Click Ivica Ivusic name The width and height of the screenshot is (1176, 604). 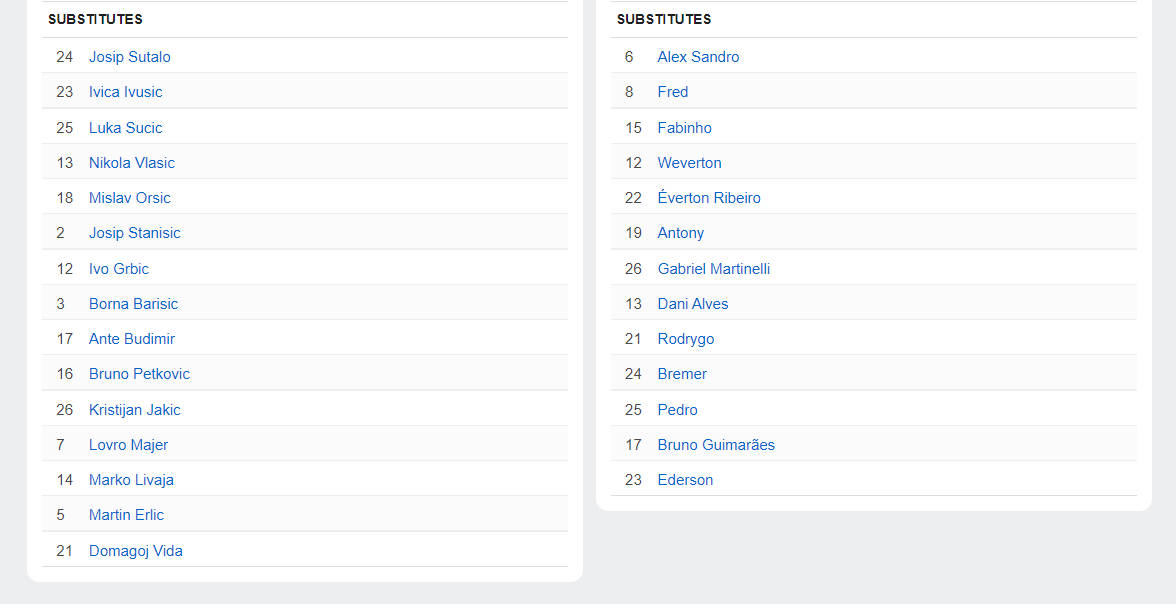(x=125, y=92)
